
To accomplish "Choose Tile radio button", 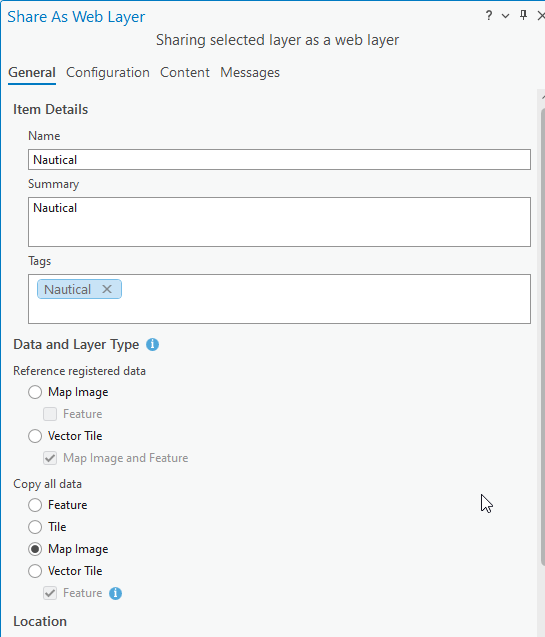I will pyautogui.click(x=35, y=527).
